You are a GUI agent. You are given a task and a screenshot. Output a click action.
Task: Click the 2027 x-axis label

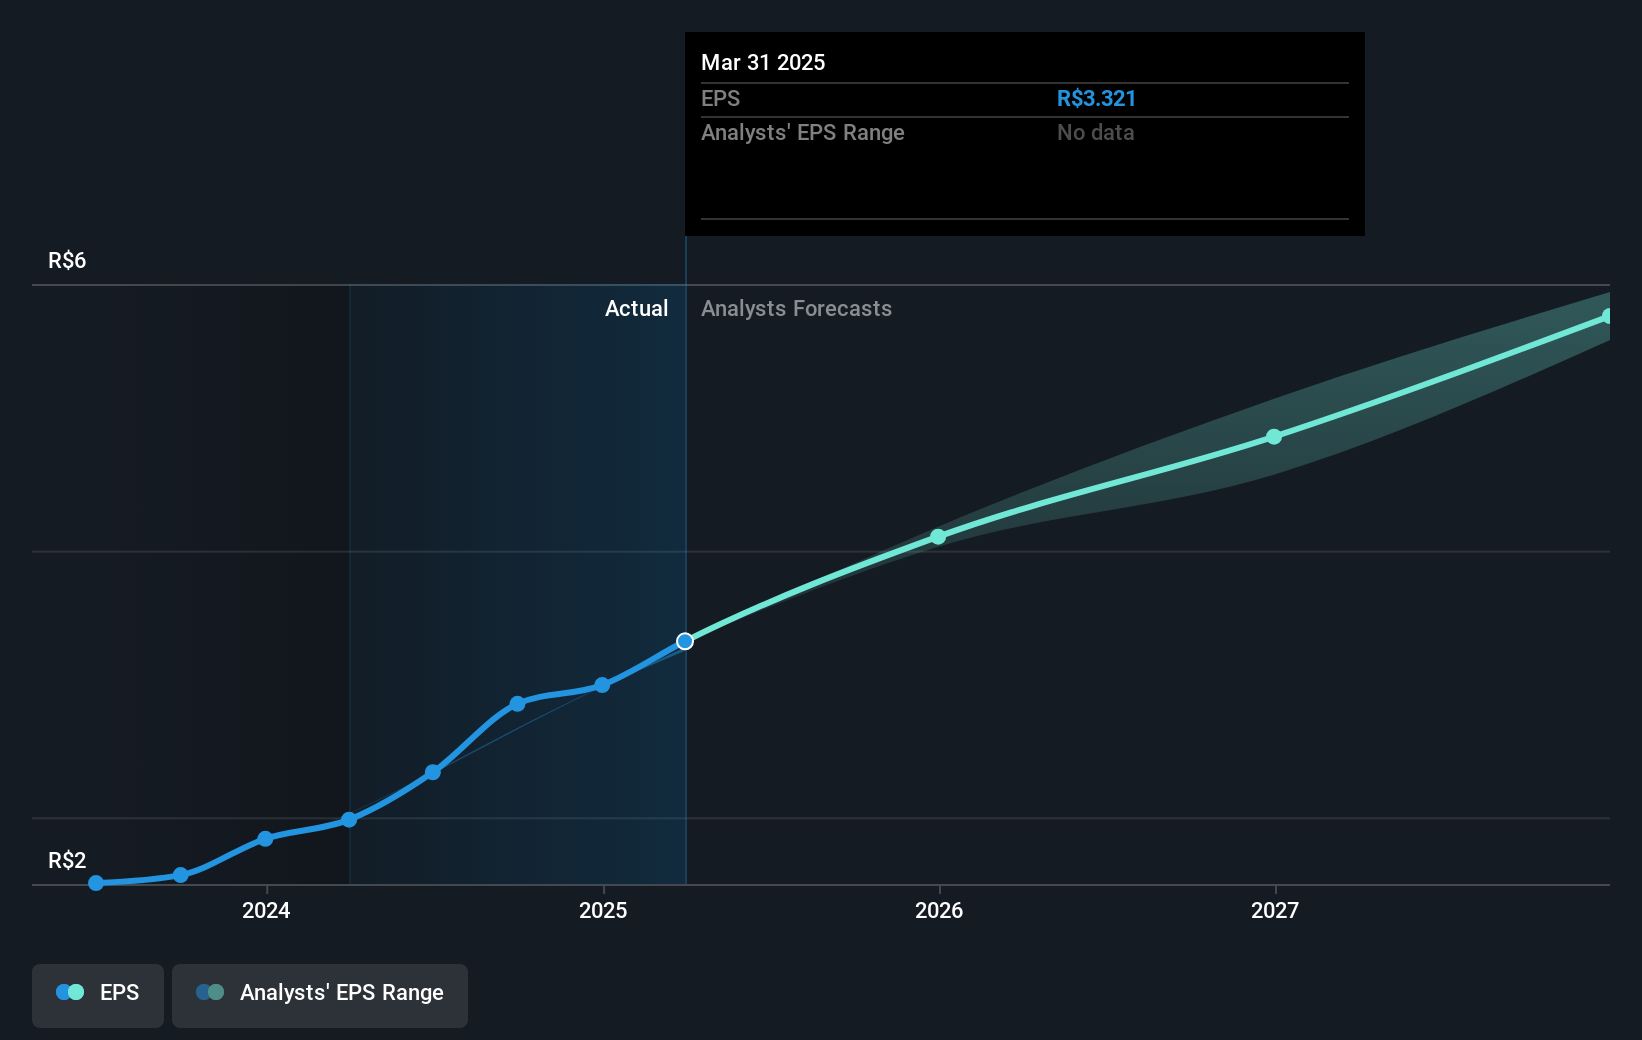(1275, 910)
